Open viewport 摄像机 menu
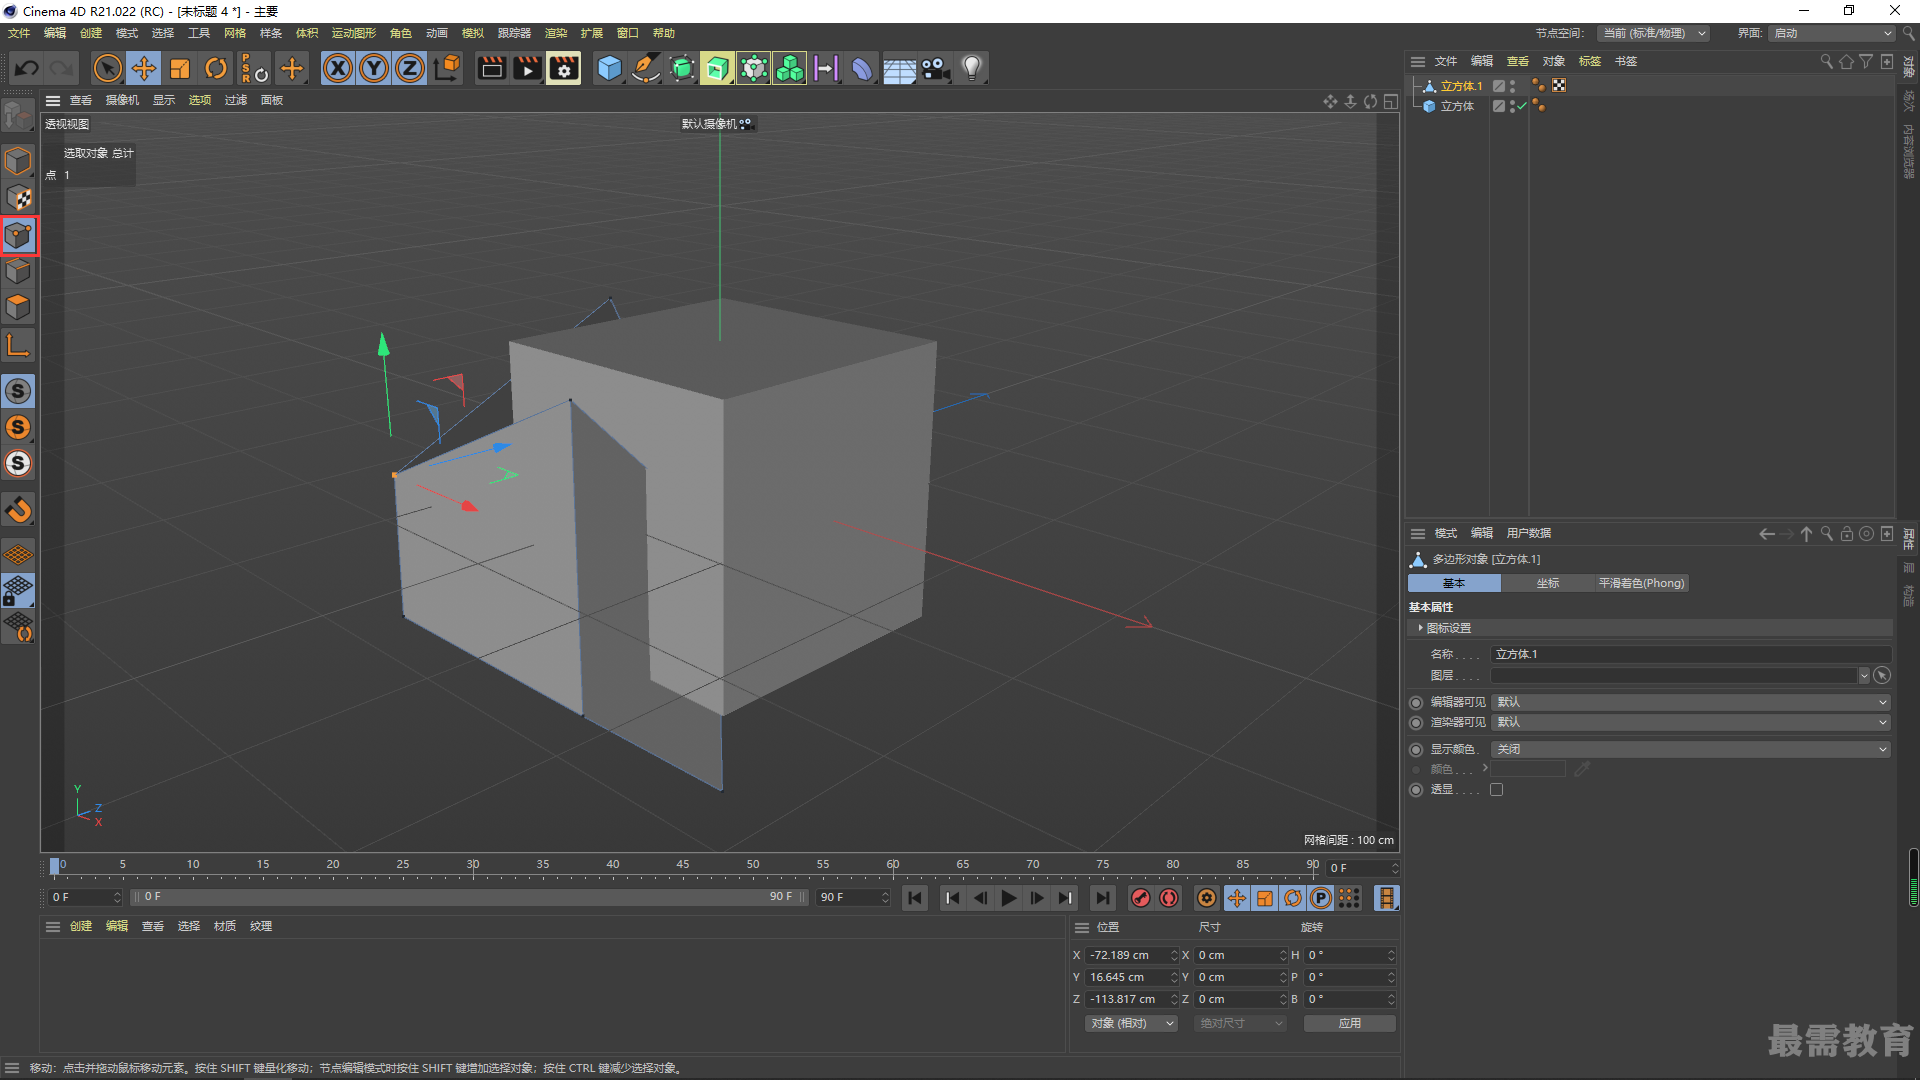This screenshot has width=1920, height=1080. (122, 100)
